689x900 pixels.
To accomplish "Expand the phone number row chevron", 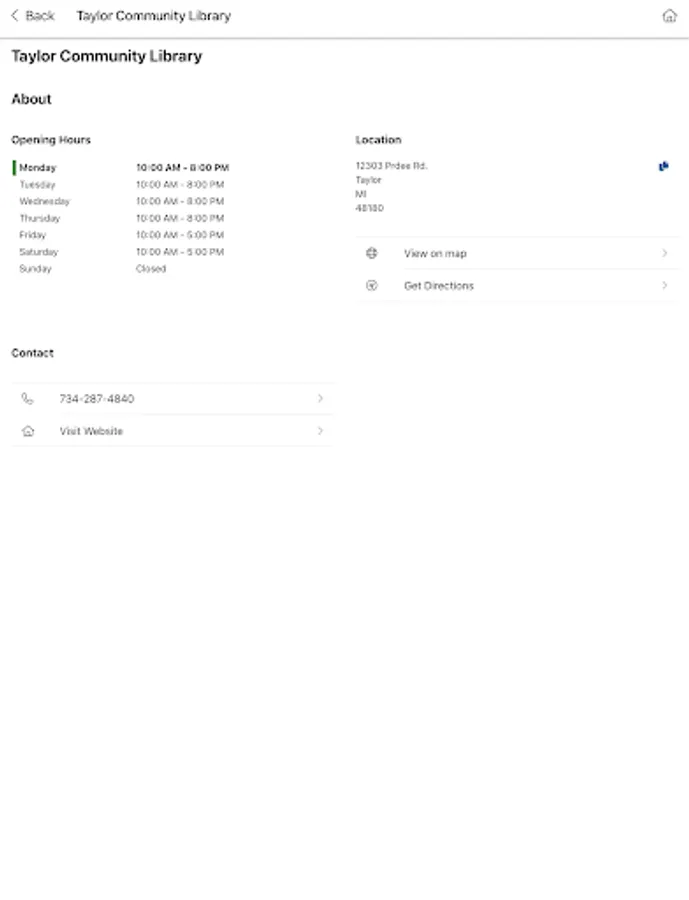I will point(320,398).
